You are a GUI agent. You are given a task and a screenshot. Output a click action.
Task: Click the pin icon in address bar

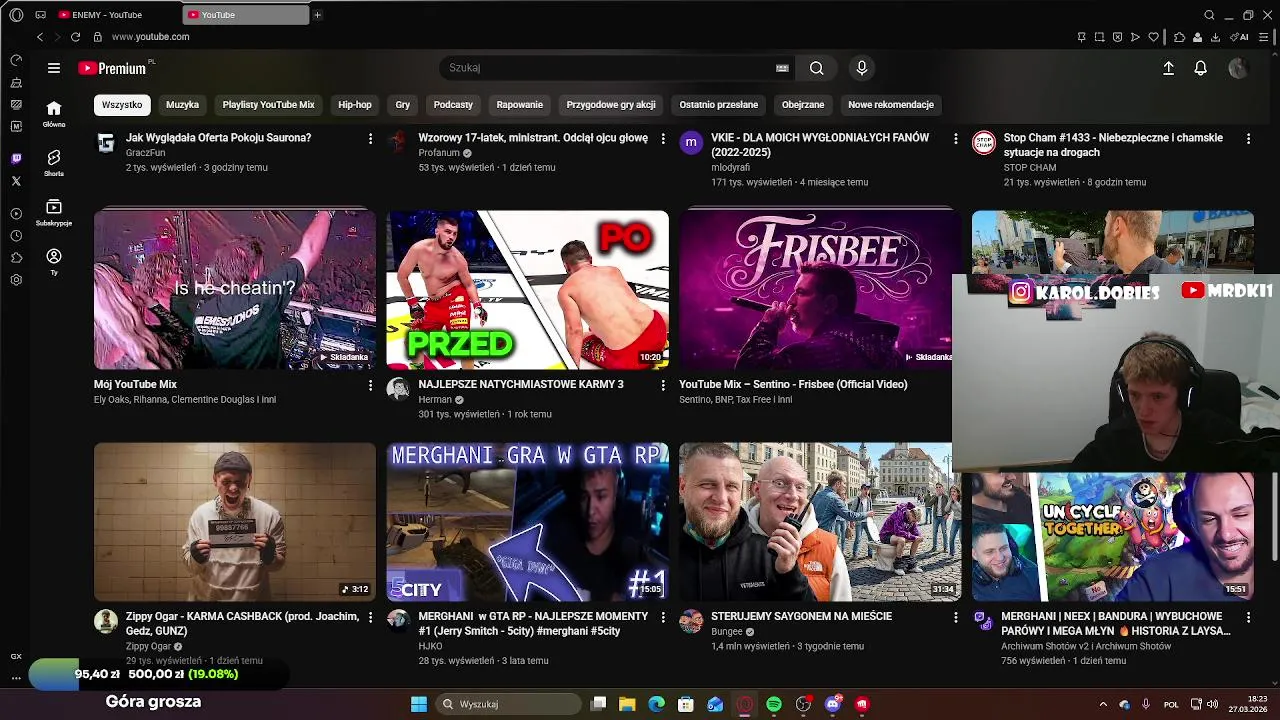coord(1081,37)
